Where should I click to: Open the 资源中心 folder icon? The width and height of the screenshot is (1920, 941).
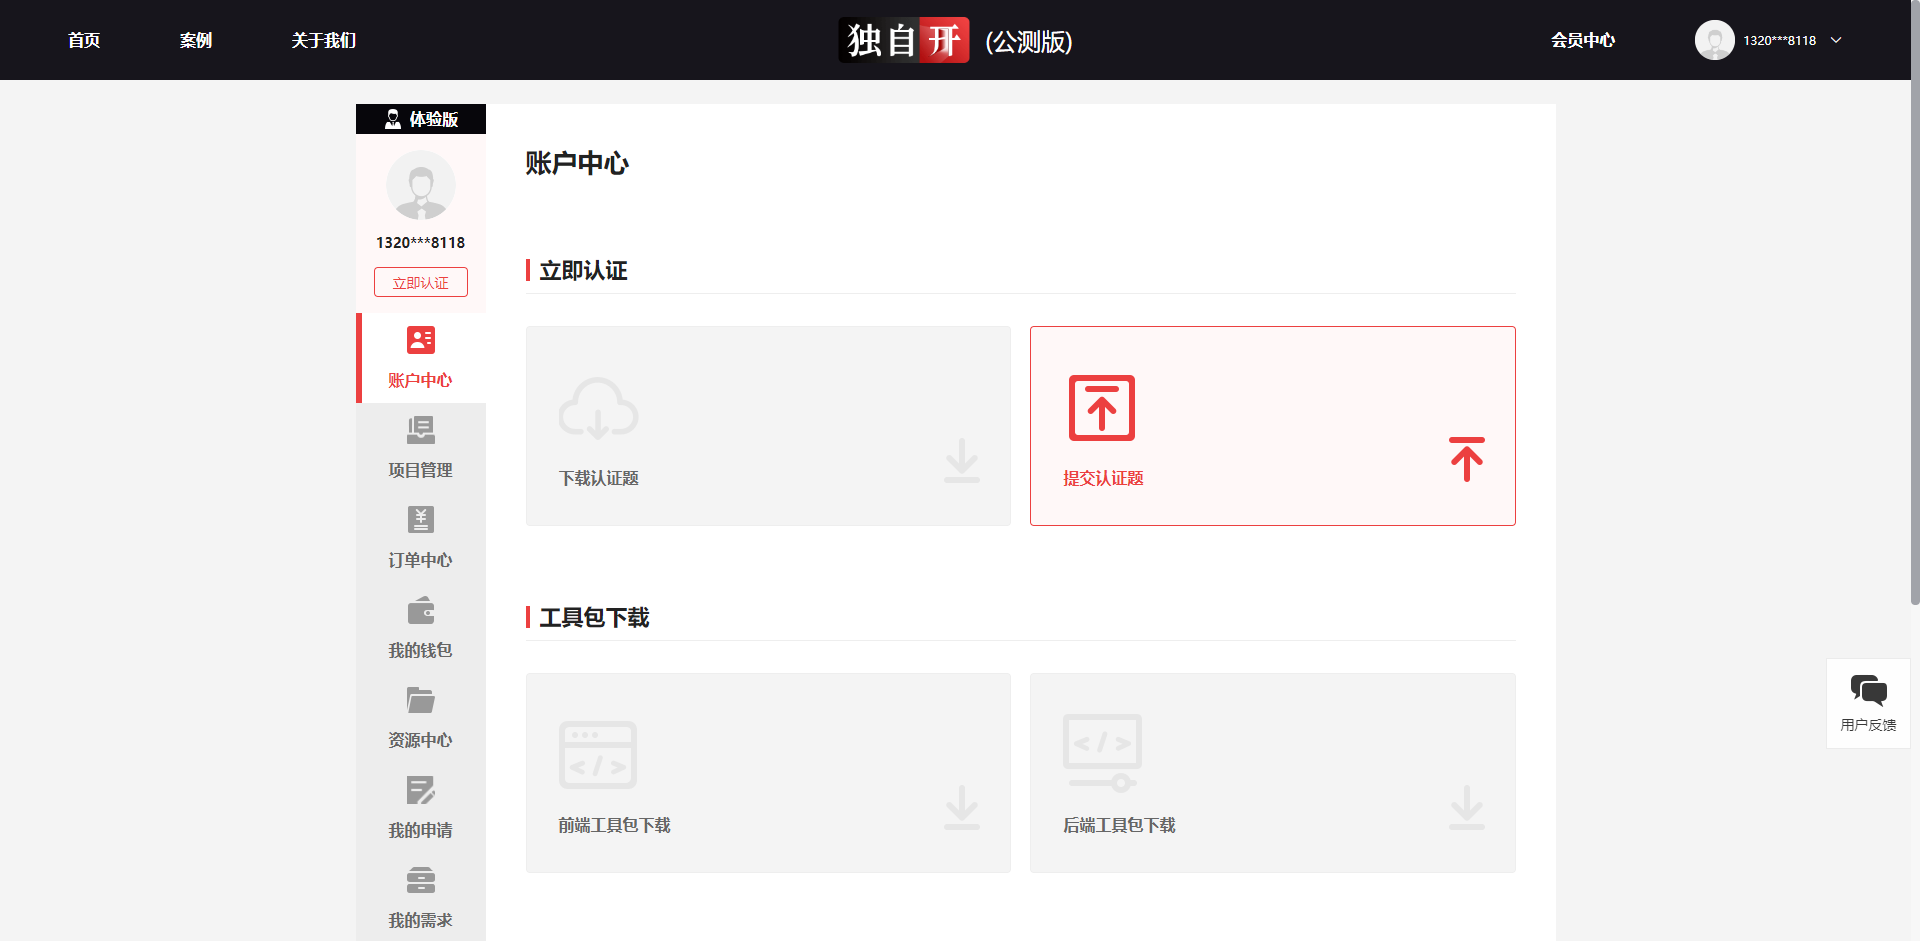coord(421,700)
